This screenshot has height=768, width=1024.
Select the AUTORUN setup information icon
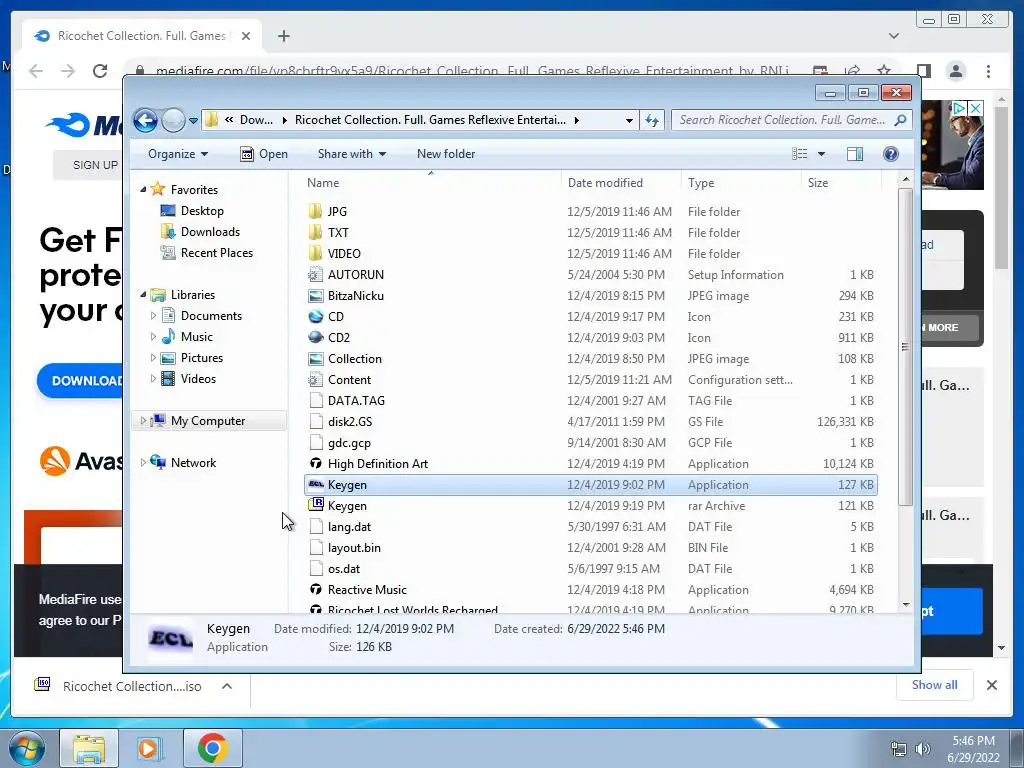(315, 275)
